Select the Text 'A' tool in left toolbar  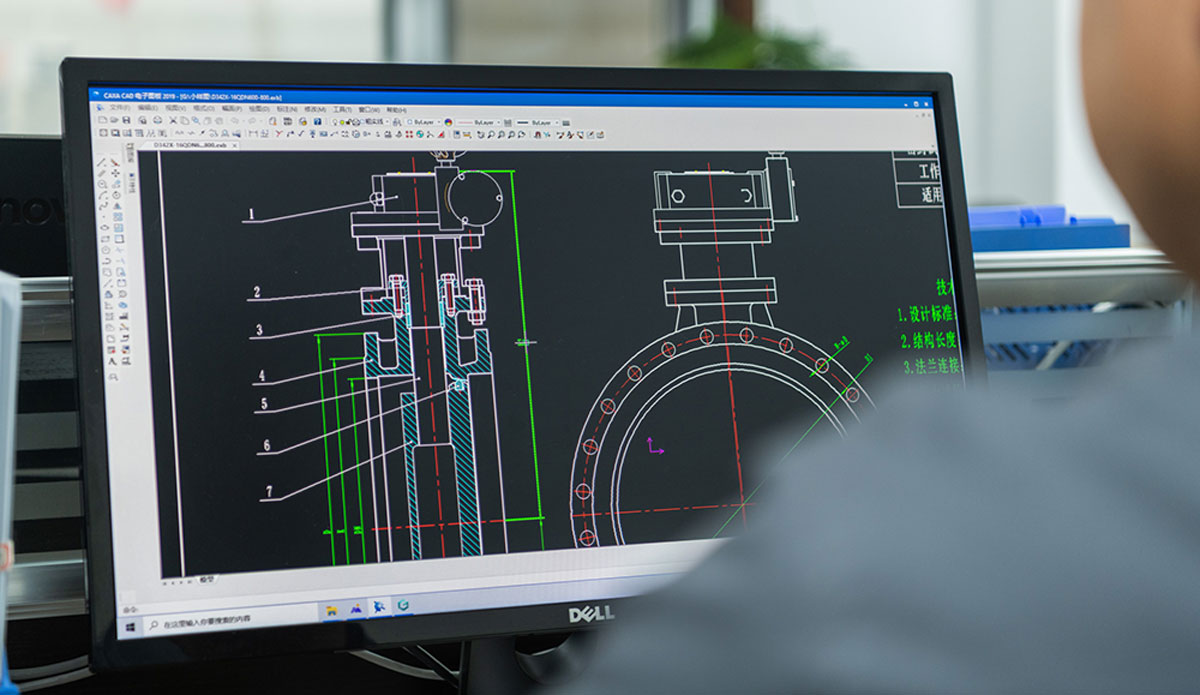pos(112,361)
